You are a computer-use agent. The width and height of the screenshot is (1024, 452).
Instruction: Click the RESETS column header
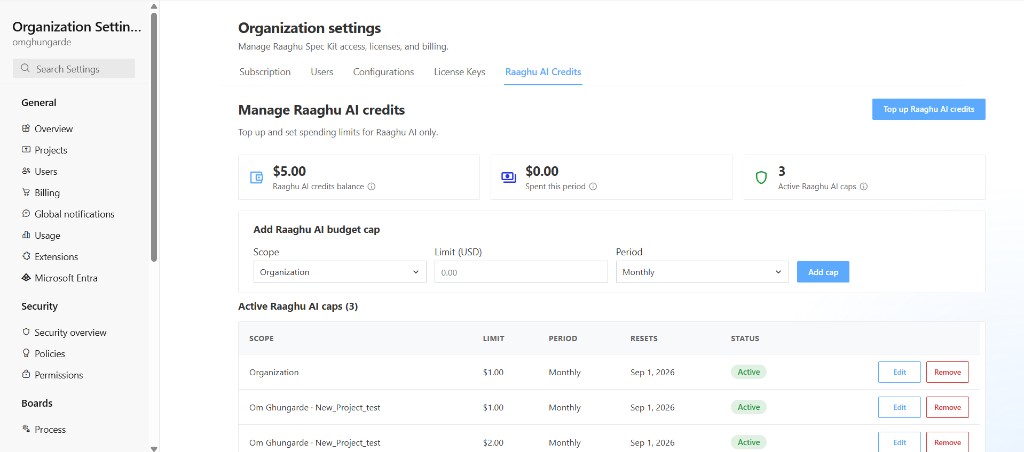[644, 338]
